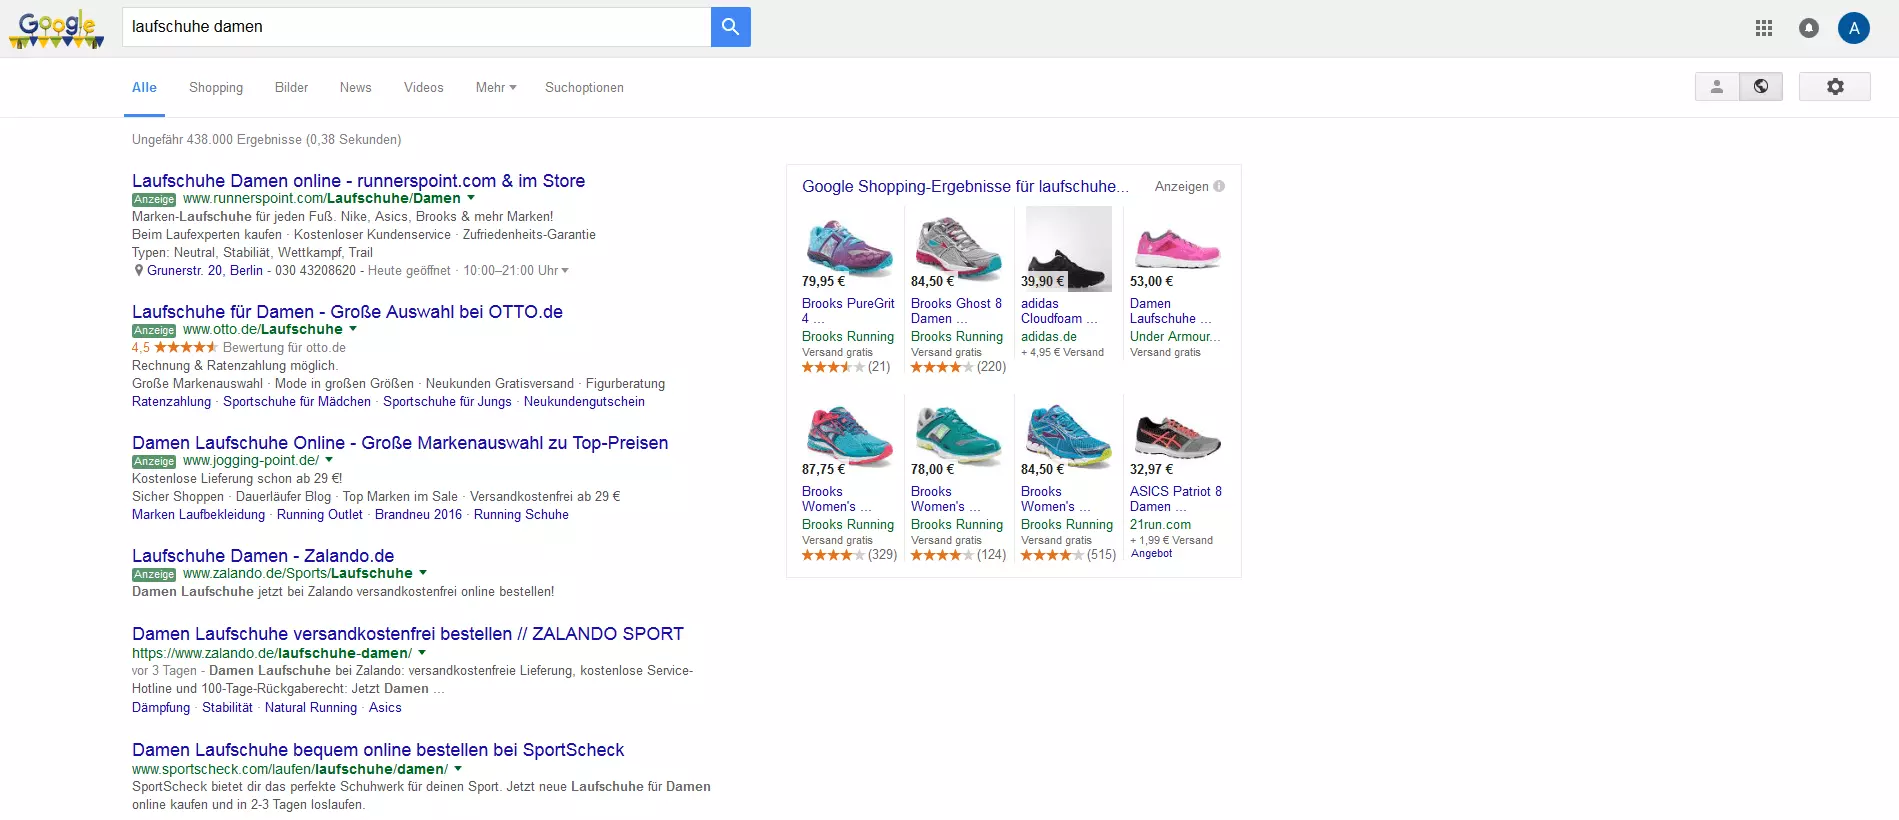This screenshot has height=820, width=1899.
Task: Click the ASICS Patriot 8 shoe image
Action: [1177, 437]
